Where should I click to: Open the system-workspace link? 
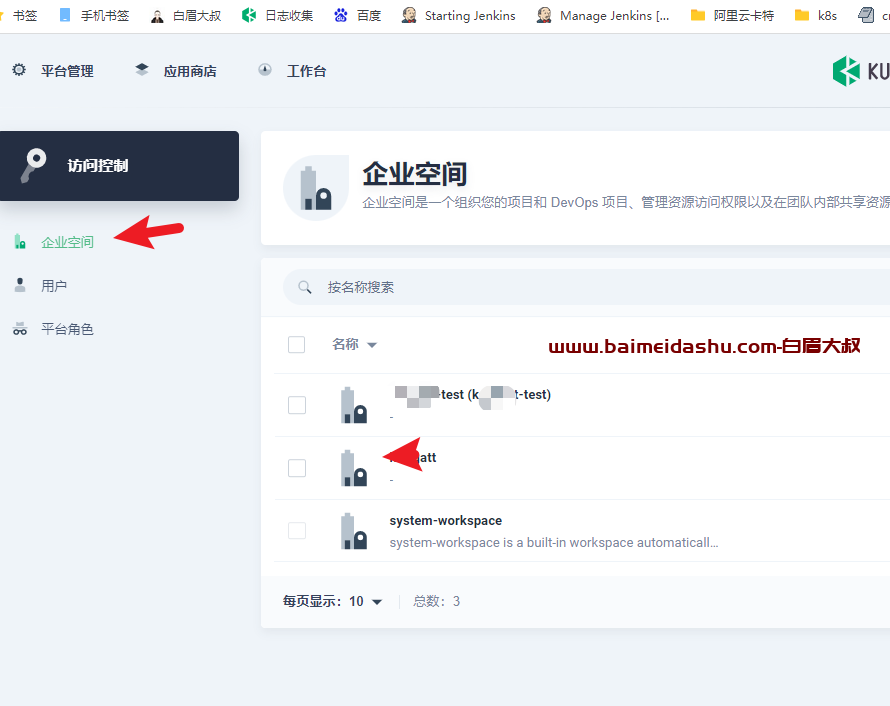click(446, 520)
